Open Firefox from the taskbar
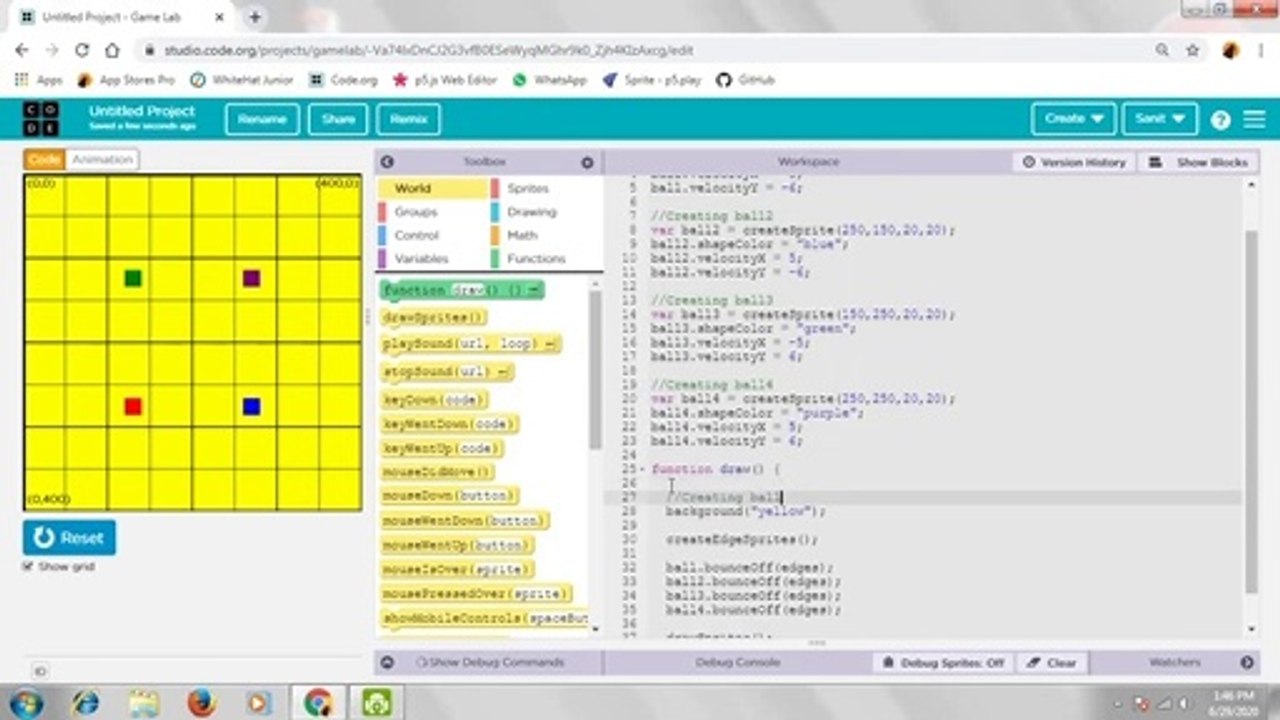The width and height of the screenshot is (1280, 720). [202, 702]
